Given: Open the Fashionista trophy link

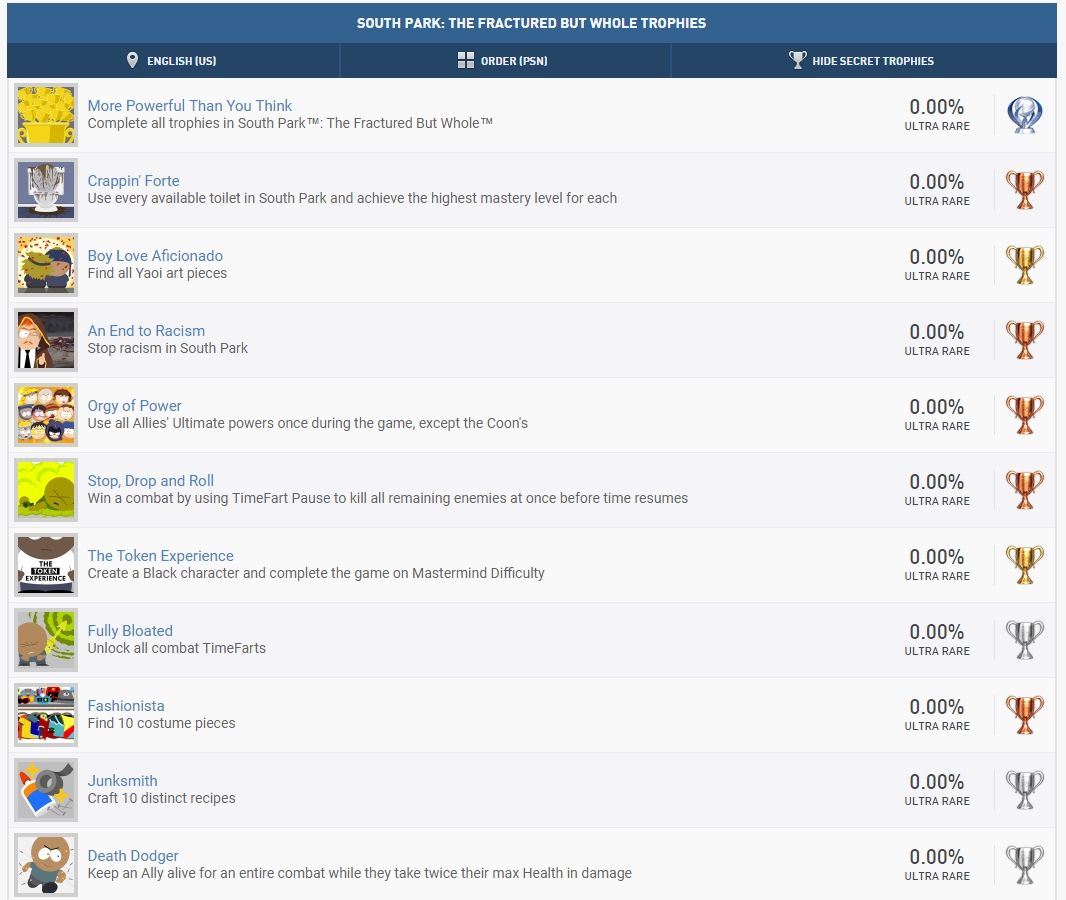Looking at the screenshot, I should tap(126, 706).
